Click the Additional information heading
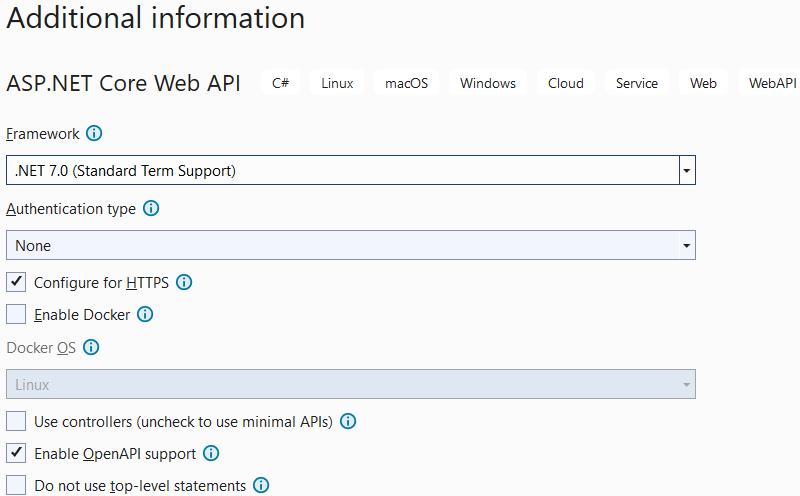This screenshot has width=800, height=496. (156, 17)
